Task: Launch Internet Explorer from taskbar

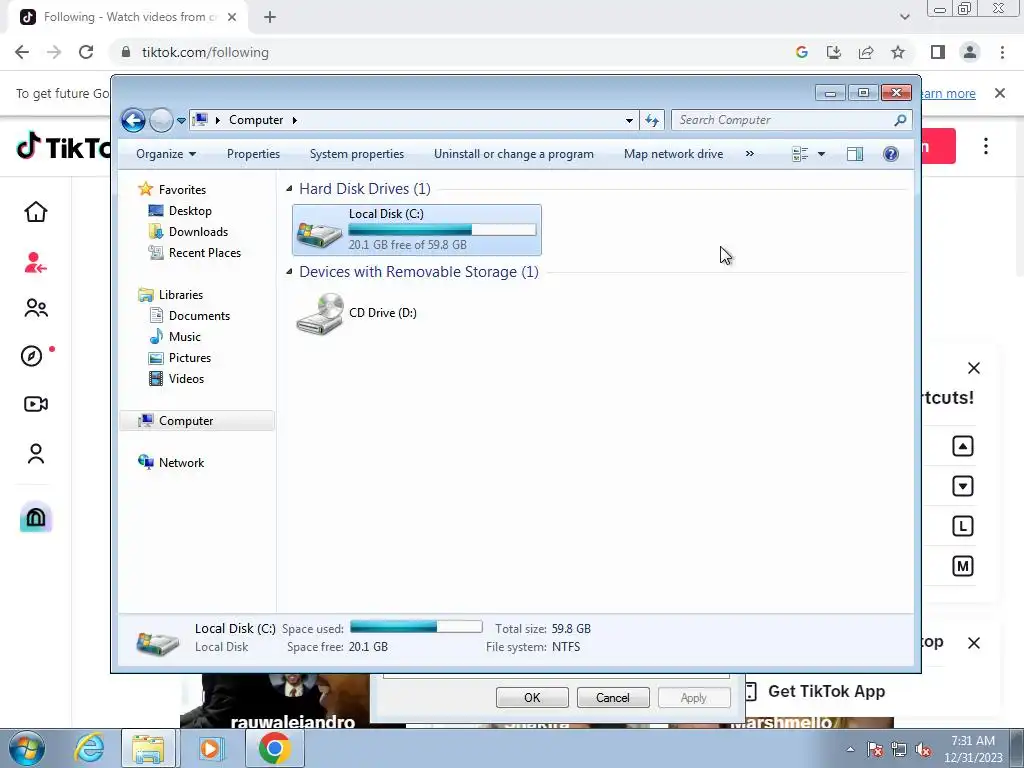Action: click(89, 748)
